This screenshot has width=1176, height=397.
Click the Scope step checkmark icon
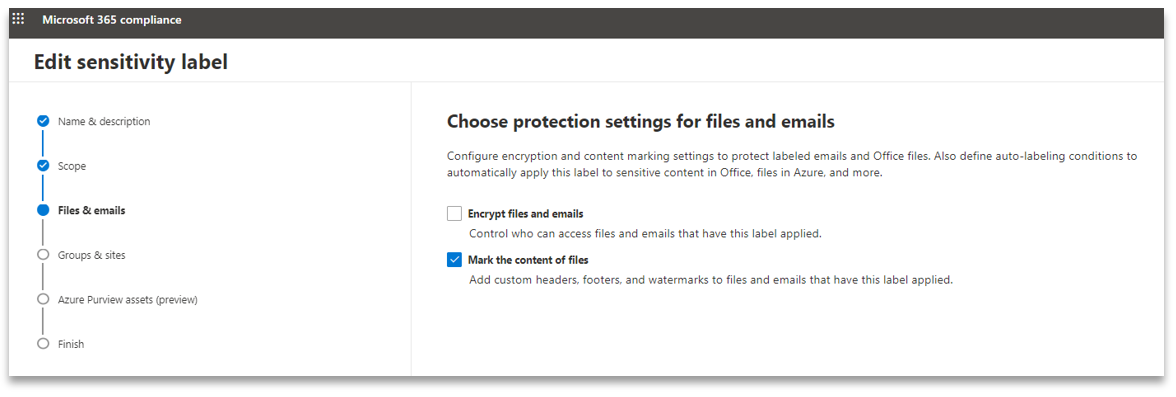(43, 166)
